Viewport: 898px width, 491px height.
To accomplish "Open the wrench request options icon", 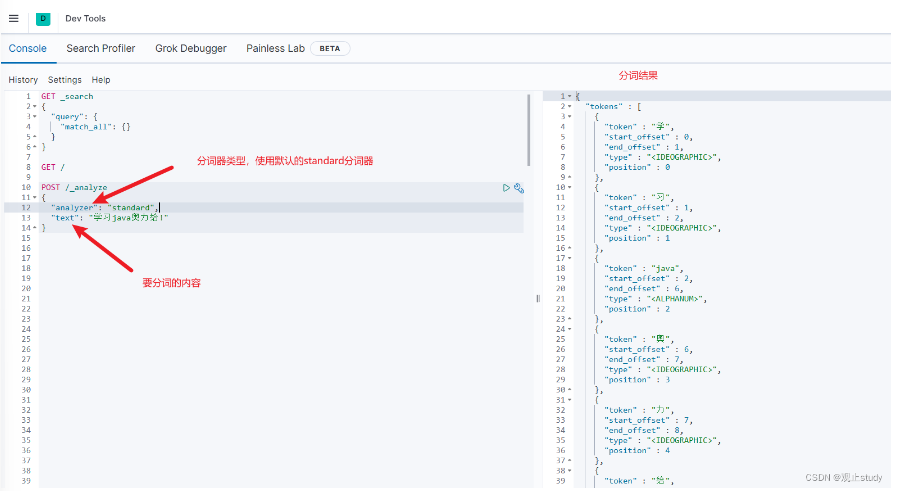I will click(519, 187).
